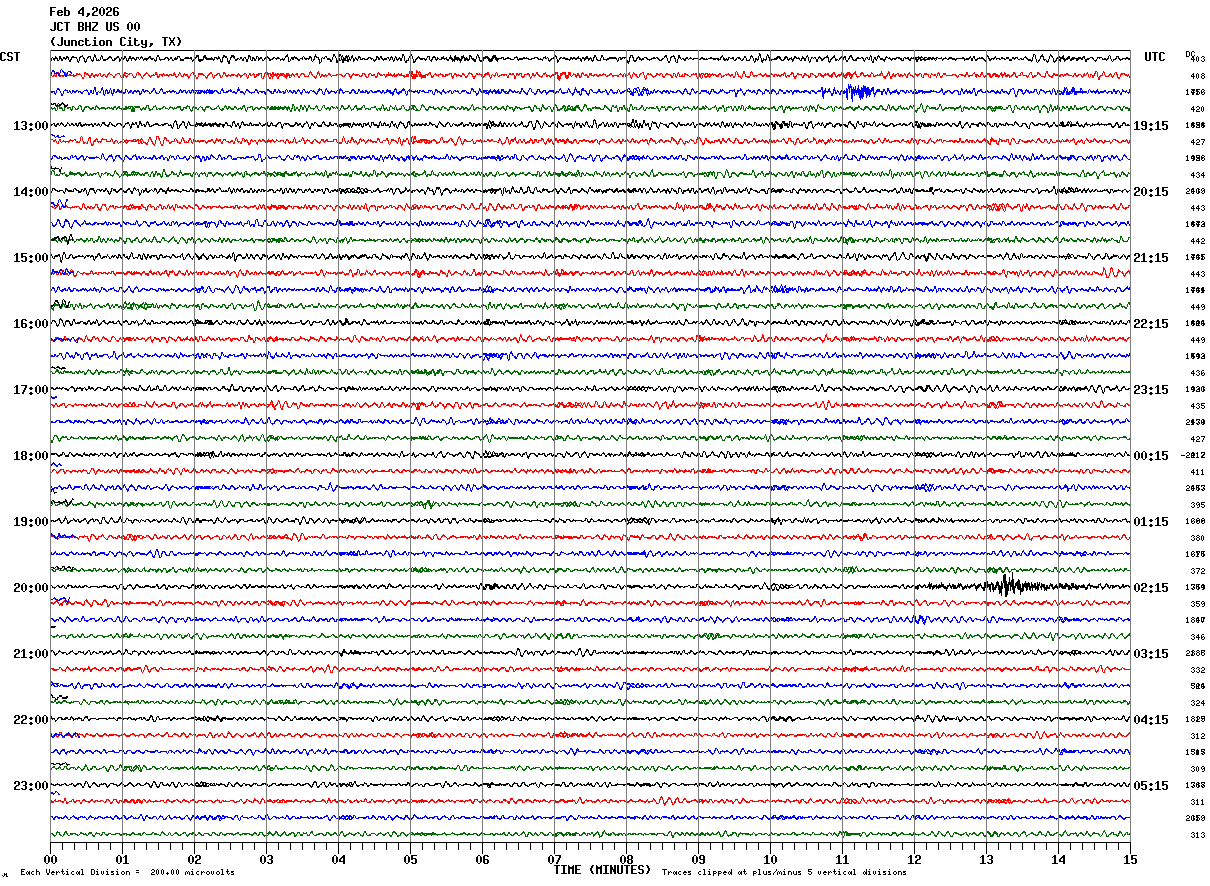Click minute 15 tick label on time axis
Image resolution: width=1210 pixels, height=886 pixels.
[x=1130, y=859]
